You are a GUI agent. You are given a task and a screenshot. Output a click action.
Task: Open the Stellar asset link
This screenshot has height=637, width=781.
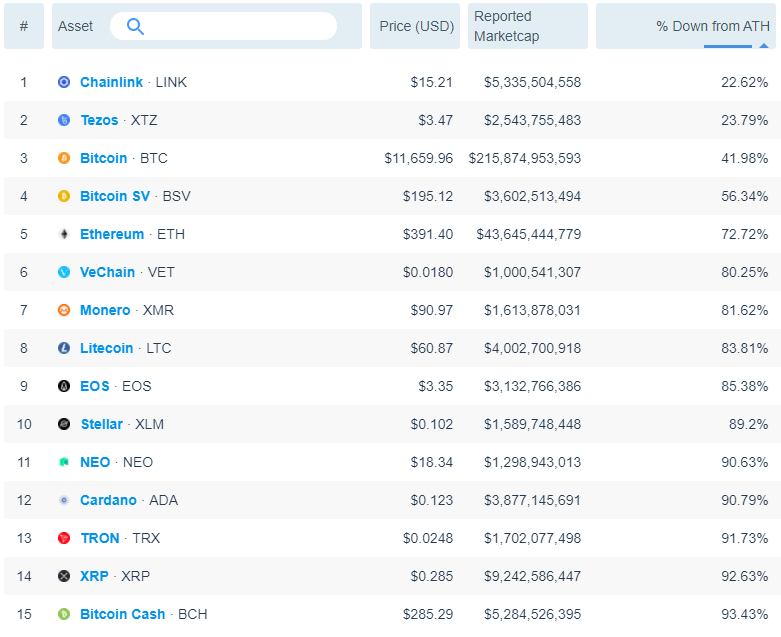coord(102,424)
